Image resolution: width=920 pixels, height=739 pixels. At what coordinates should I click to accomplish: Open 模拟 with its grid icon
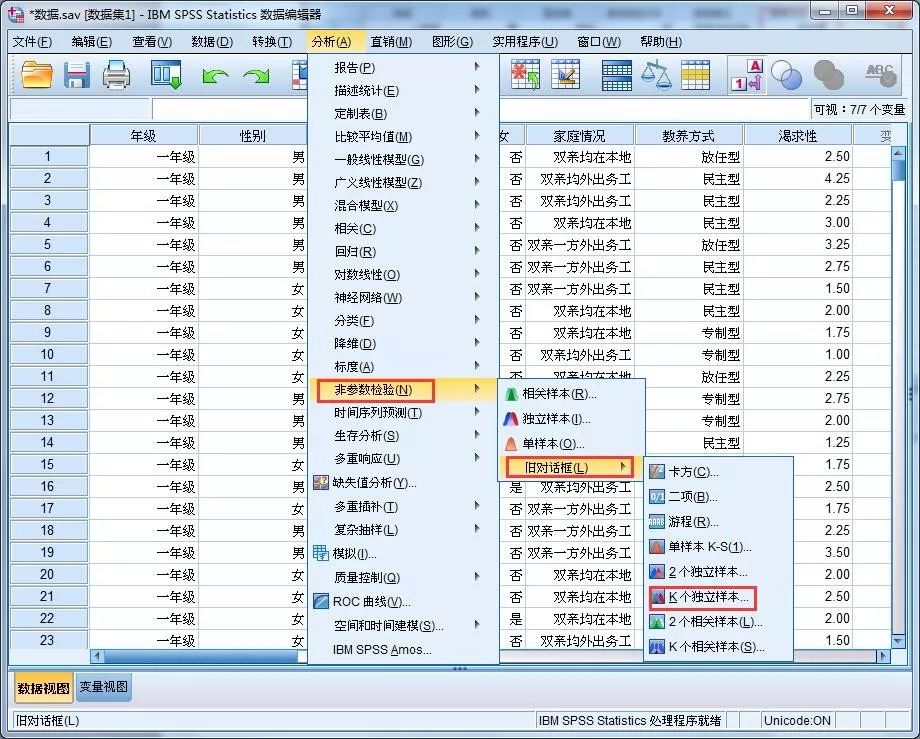tap(320, 553)
